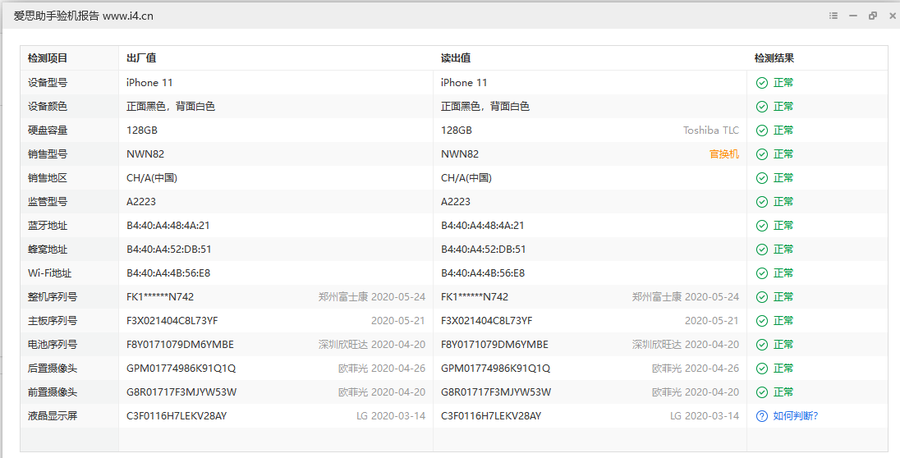Click the orange 官换机 label

[723, 154]
